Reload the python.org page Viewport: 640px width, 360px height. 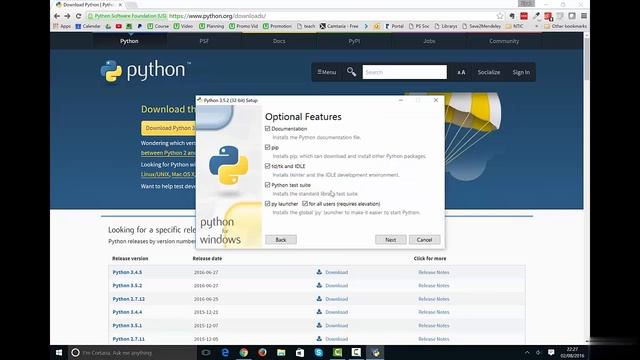78,16
